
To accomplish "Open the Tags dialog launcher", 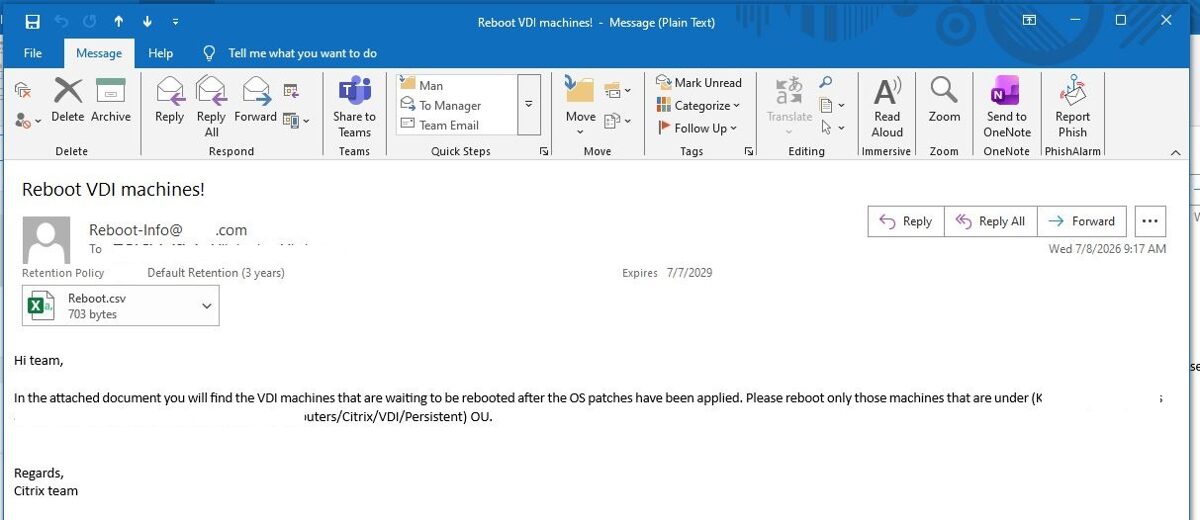I will (x=748, y=152).
